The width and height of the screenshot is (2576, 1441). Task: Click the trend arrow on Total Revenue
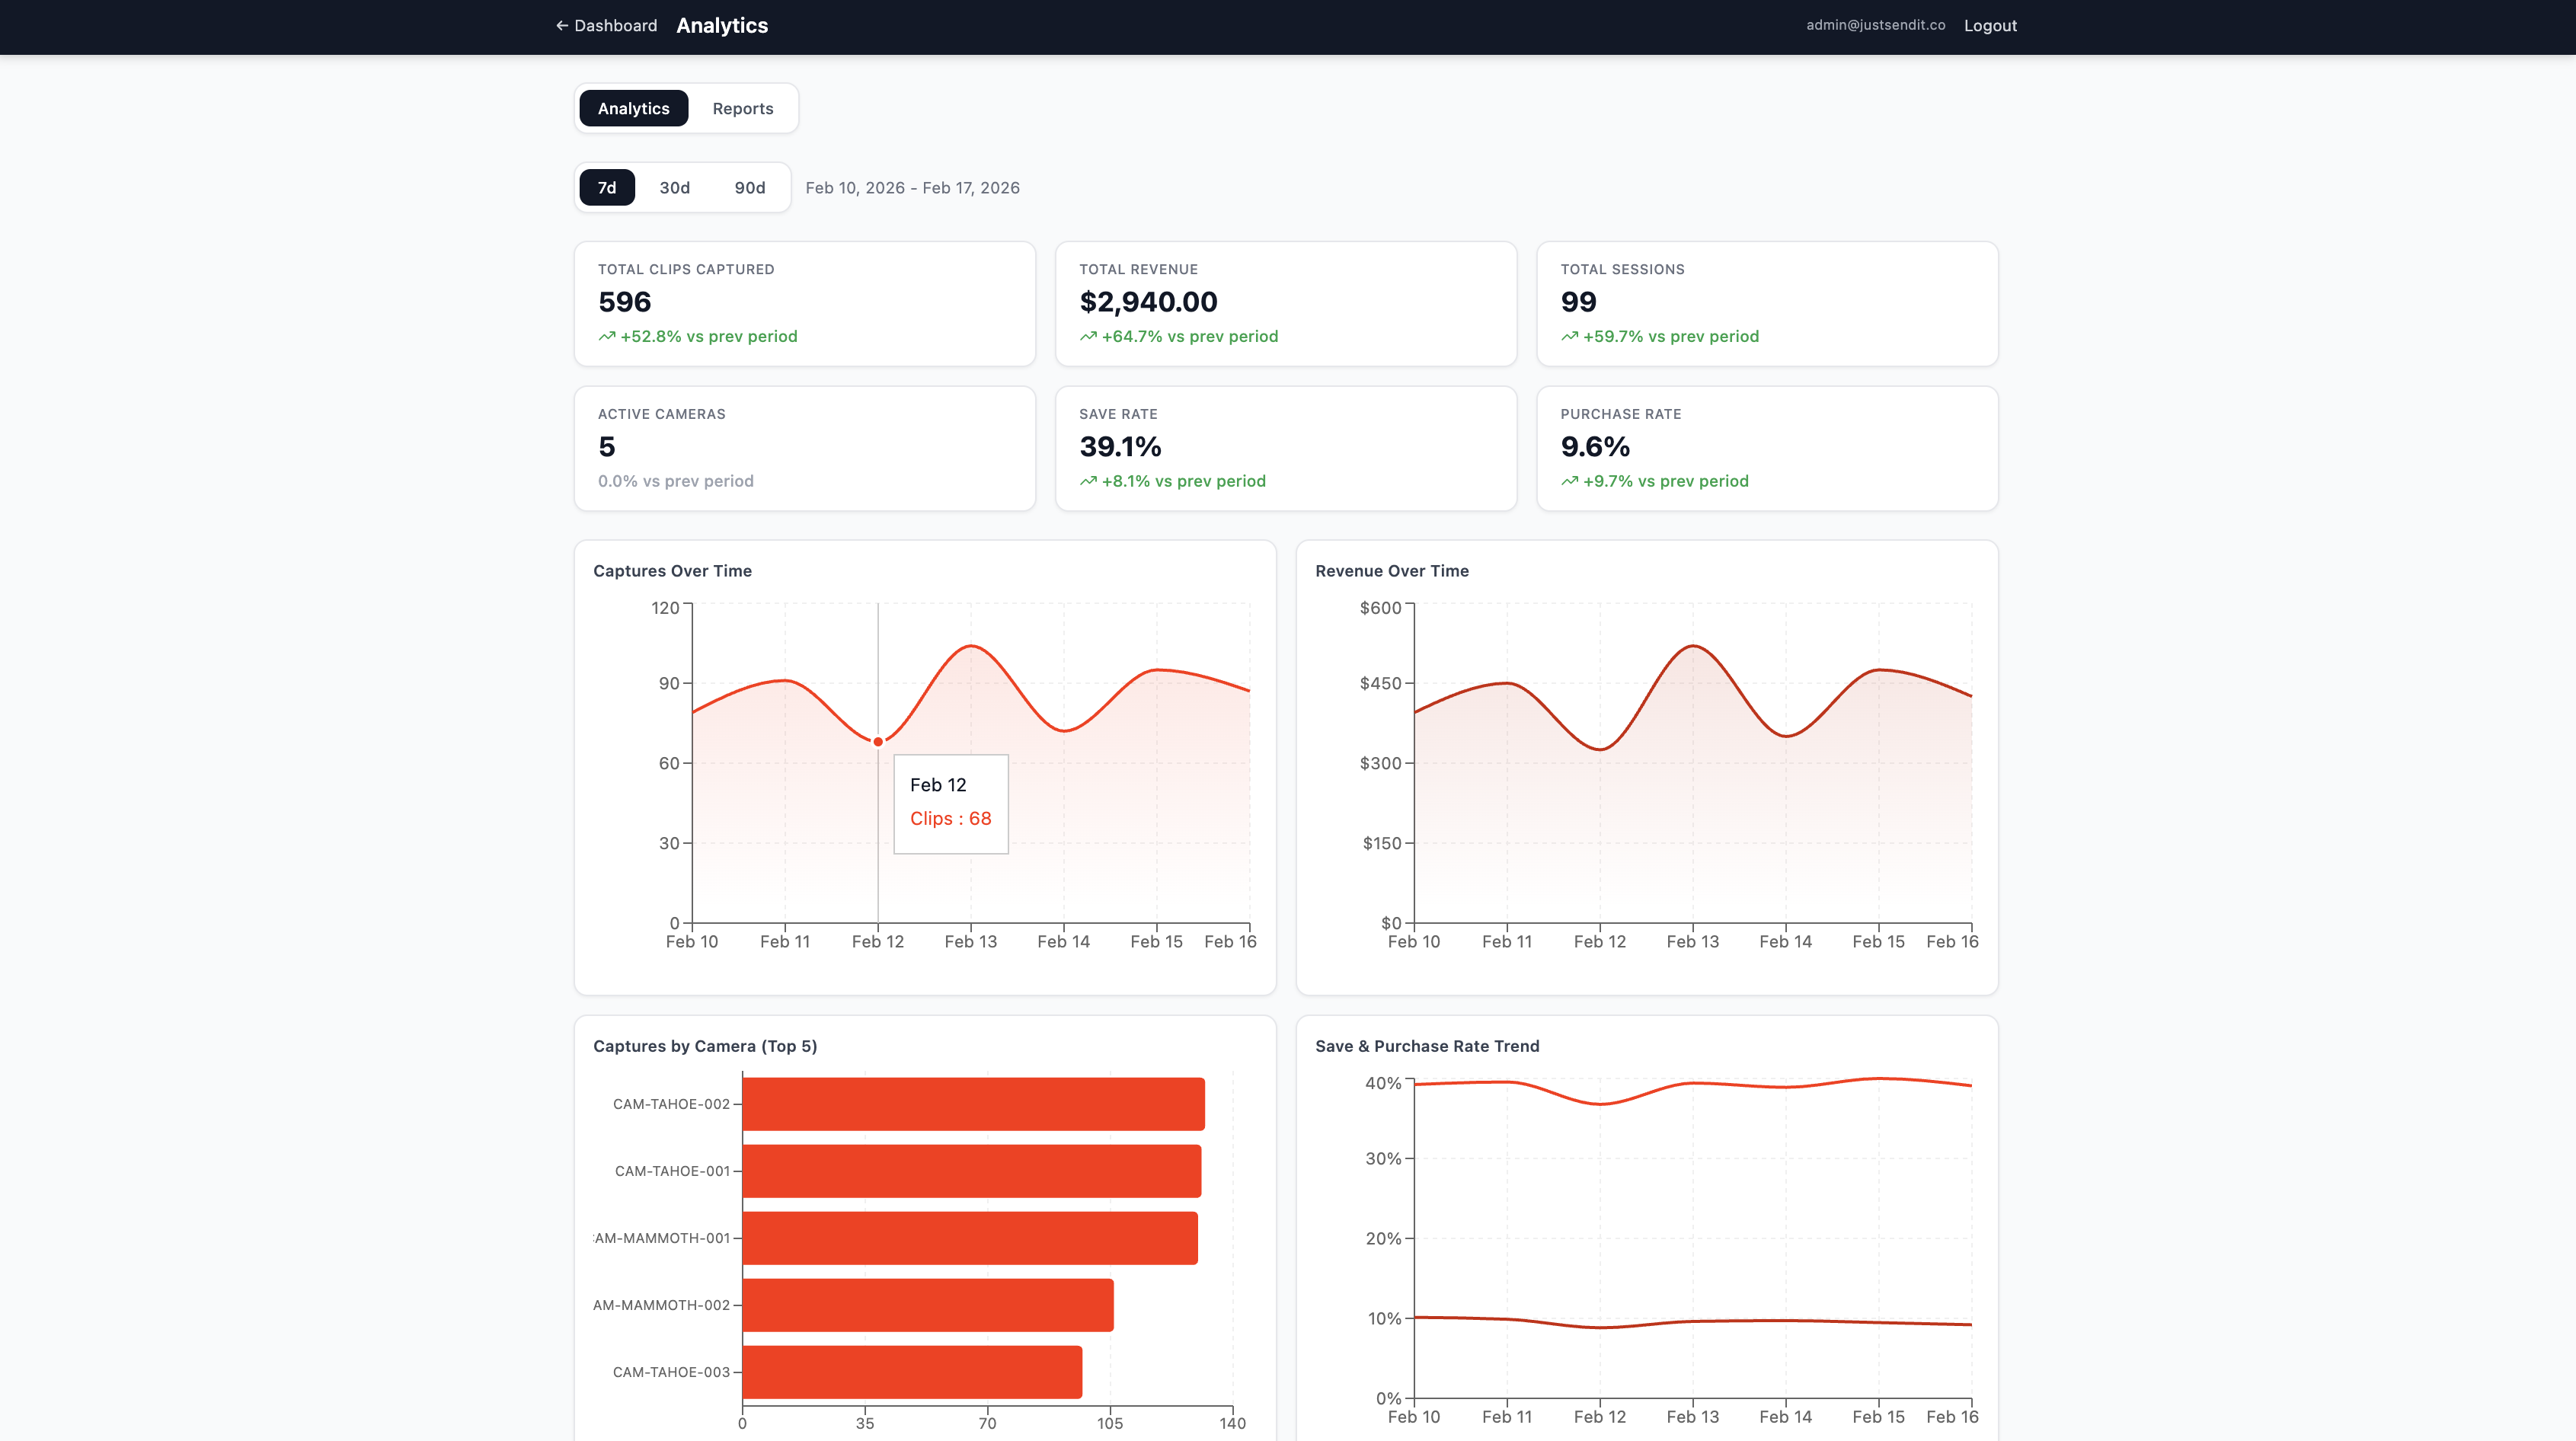click(x=1088, y=336)
